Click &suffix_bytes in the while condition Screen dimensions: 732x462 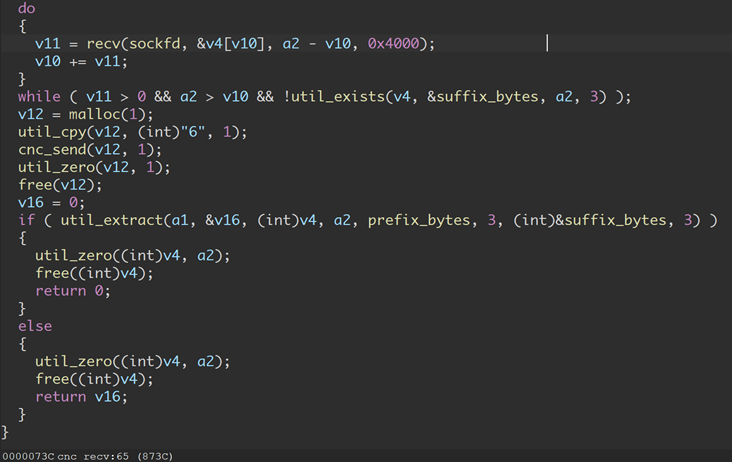483,97
